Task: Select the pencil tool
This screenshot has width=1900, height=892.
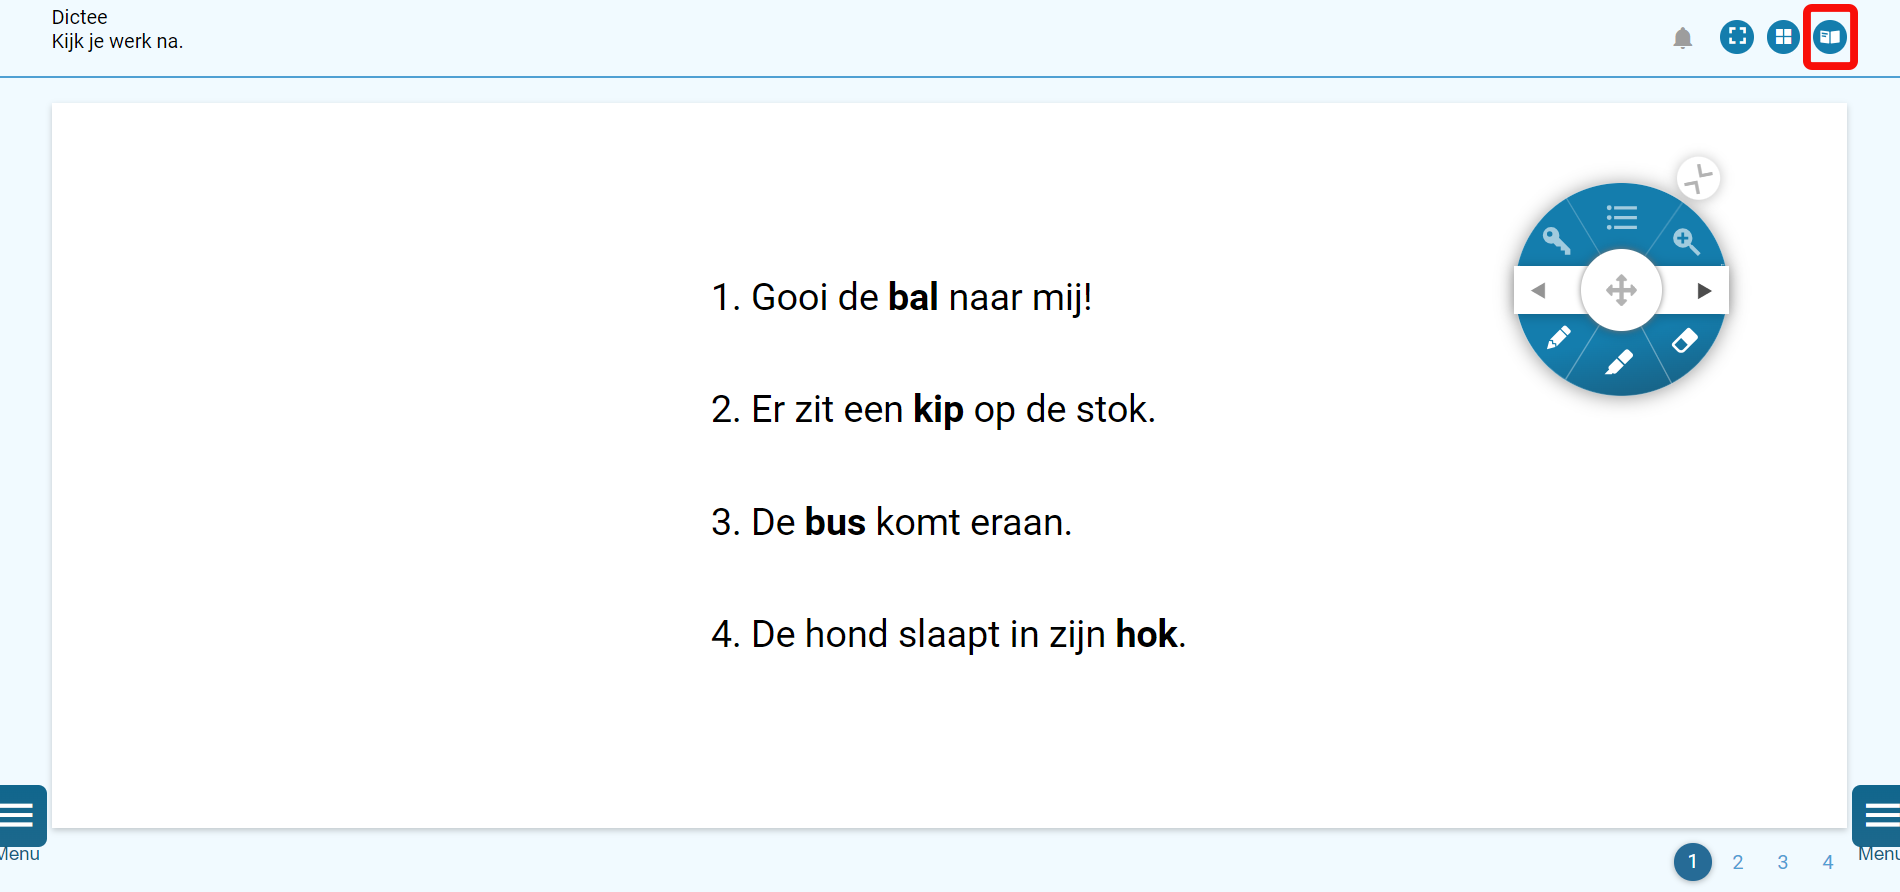Action: pyautogui.click(x=1558, y=338)
